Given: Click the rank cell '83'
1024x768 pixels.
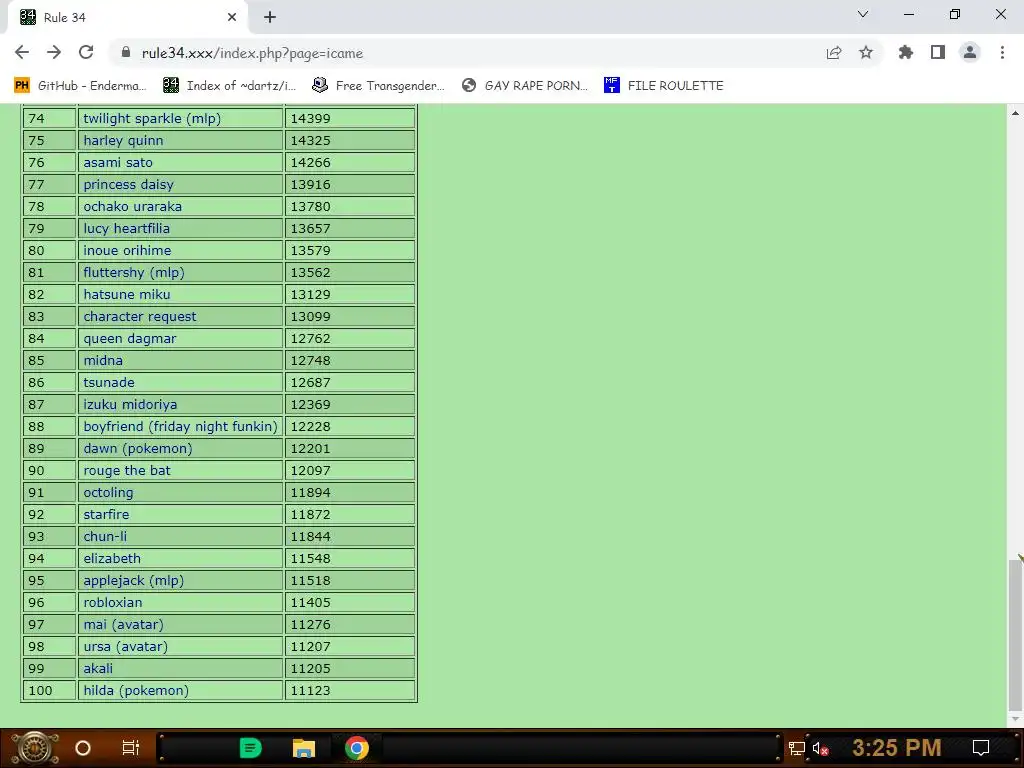Looking at the screenshot, I should (50, 316).
